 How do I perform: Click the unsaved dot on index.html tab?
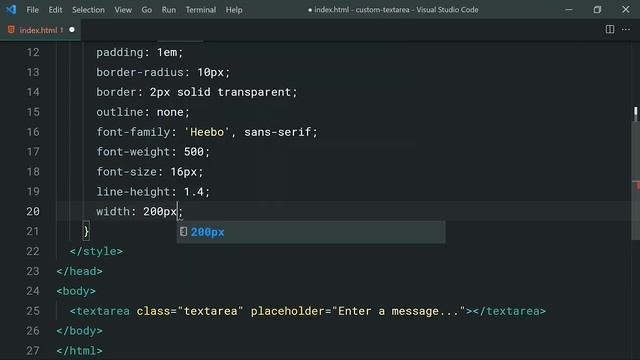tap(72, 30)
